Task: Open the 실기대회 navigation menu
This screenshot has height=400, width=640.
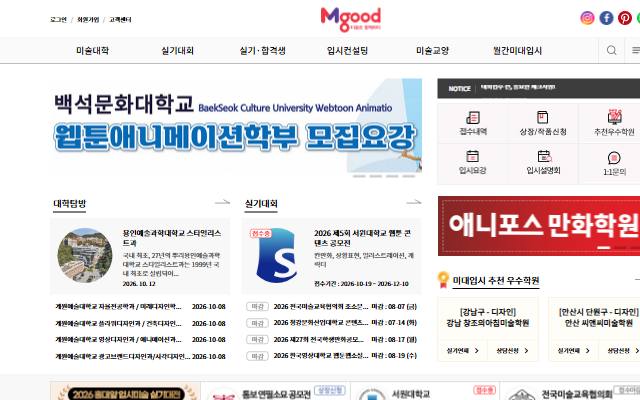Action: [x=178, y=51]
